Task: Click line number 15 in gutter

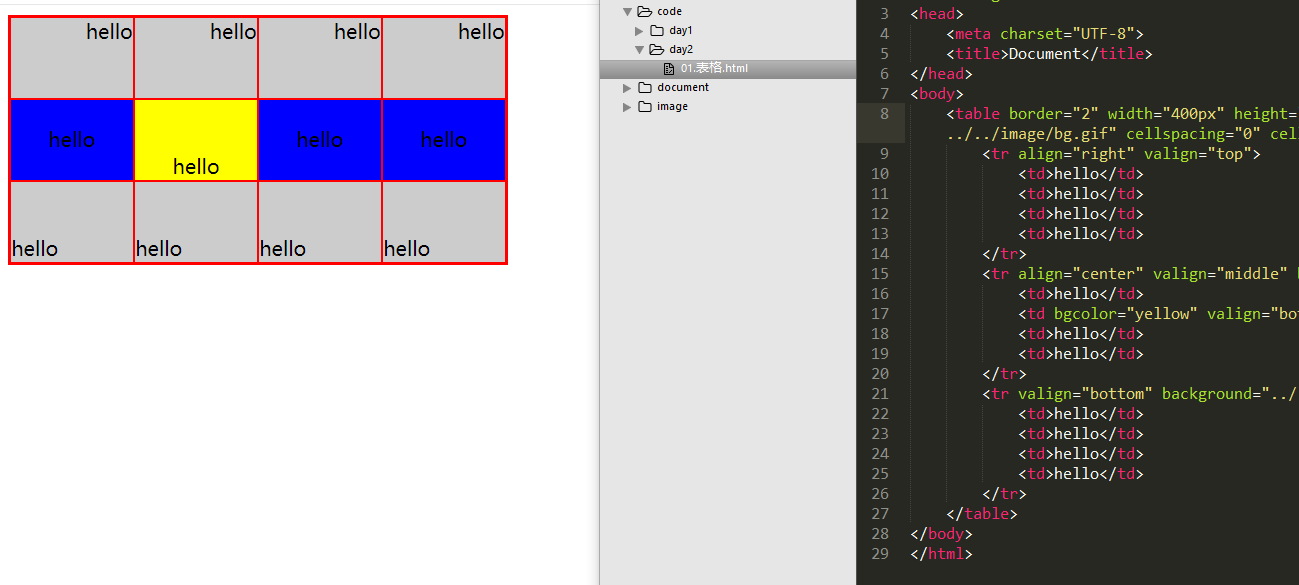Action: click(879, 274)
